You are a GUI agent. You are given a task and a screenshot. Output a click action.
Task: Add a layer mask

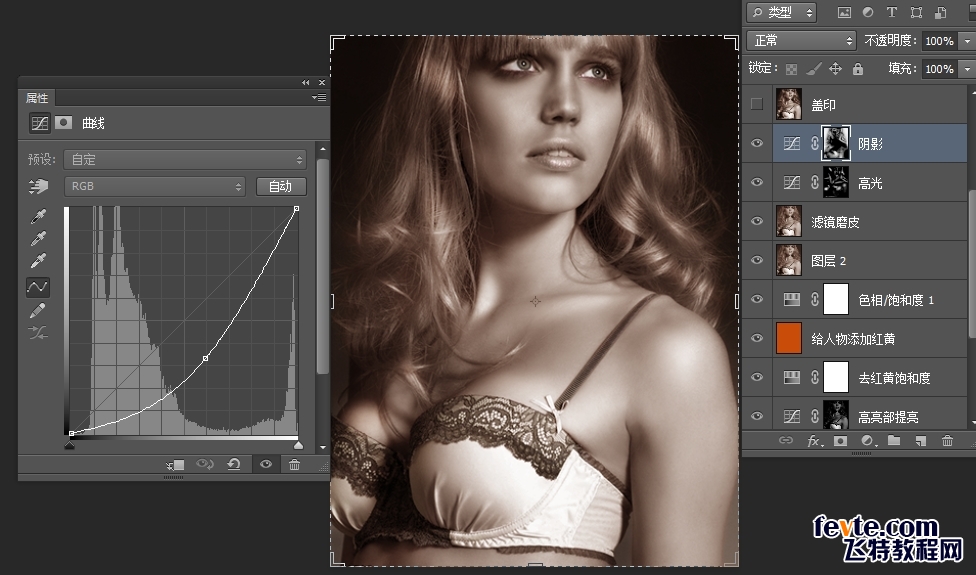tap(840, 441)
